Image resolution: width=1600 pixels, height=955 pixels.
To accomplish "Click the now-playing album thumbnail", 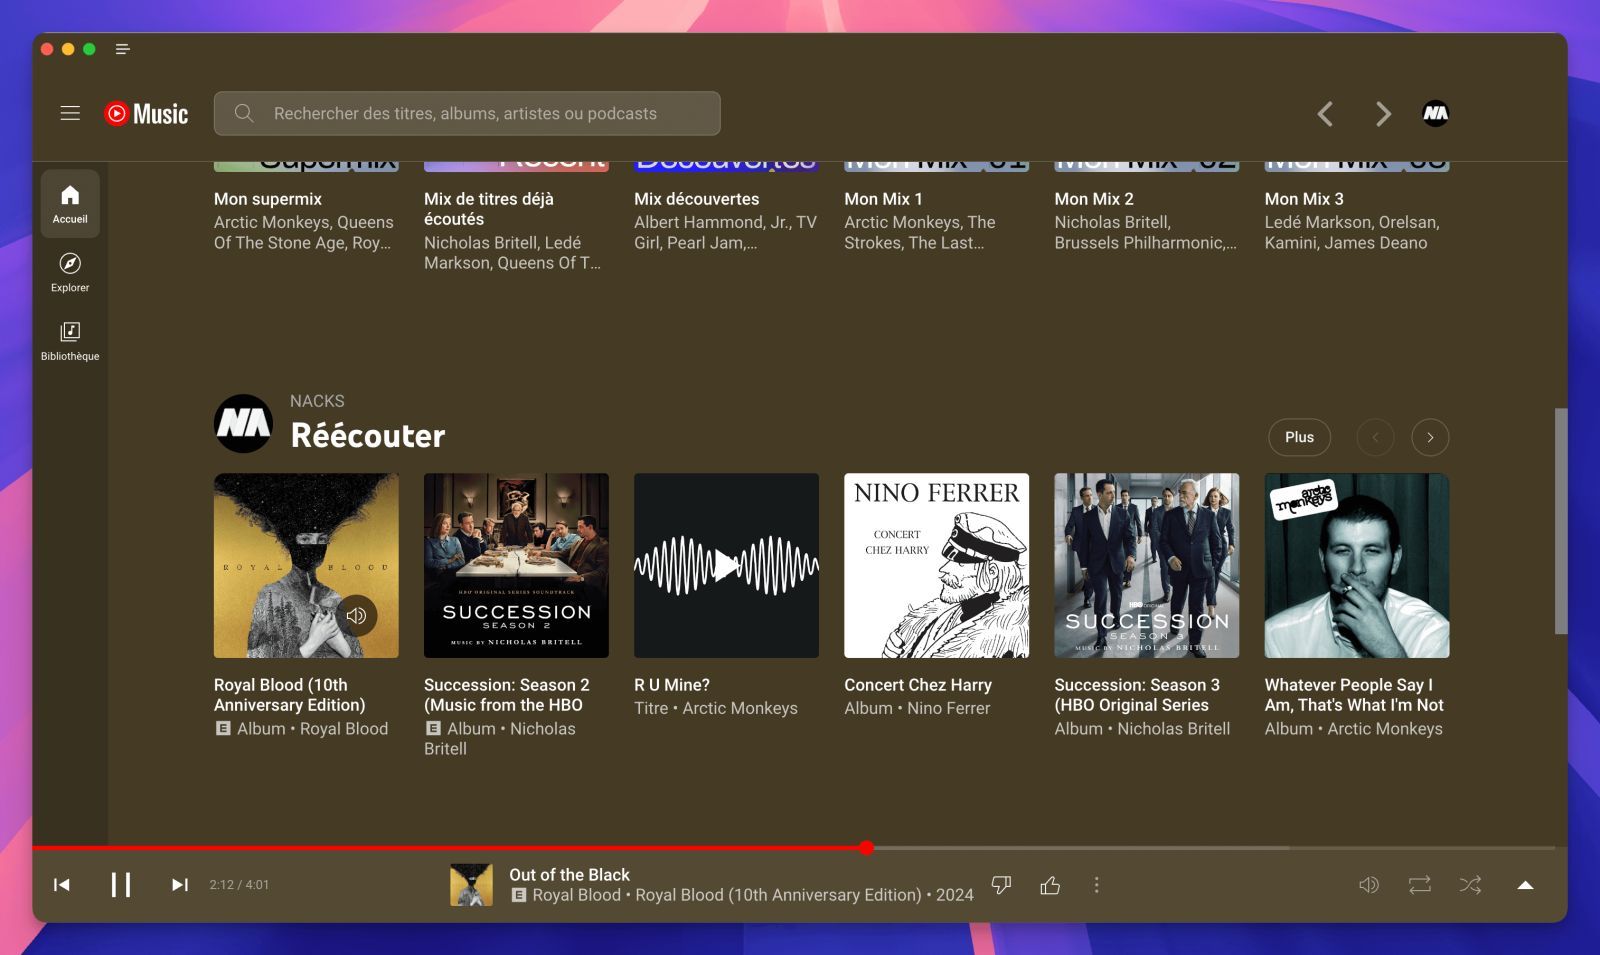I will [x=471, y=885].
